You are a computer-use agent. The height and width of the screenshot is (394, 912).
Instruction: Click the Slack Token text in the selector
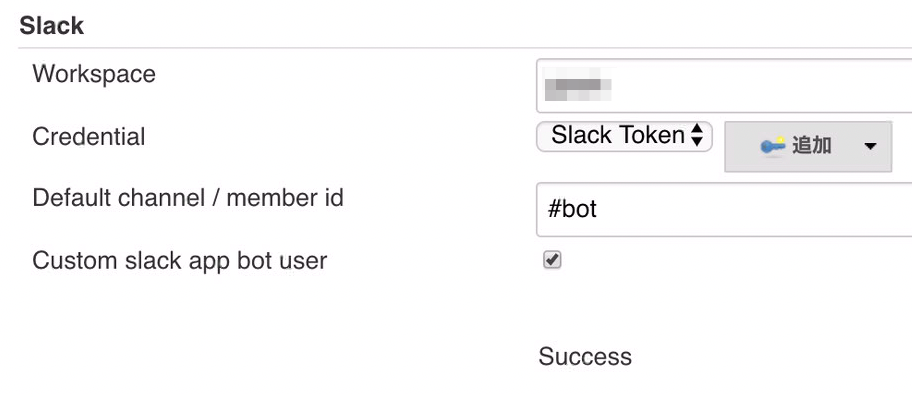coord(618,135)
